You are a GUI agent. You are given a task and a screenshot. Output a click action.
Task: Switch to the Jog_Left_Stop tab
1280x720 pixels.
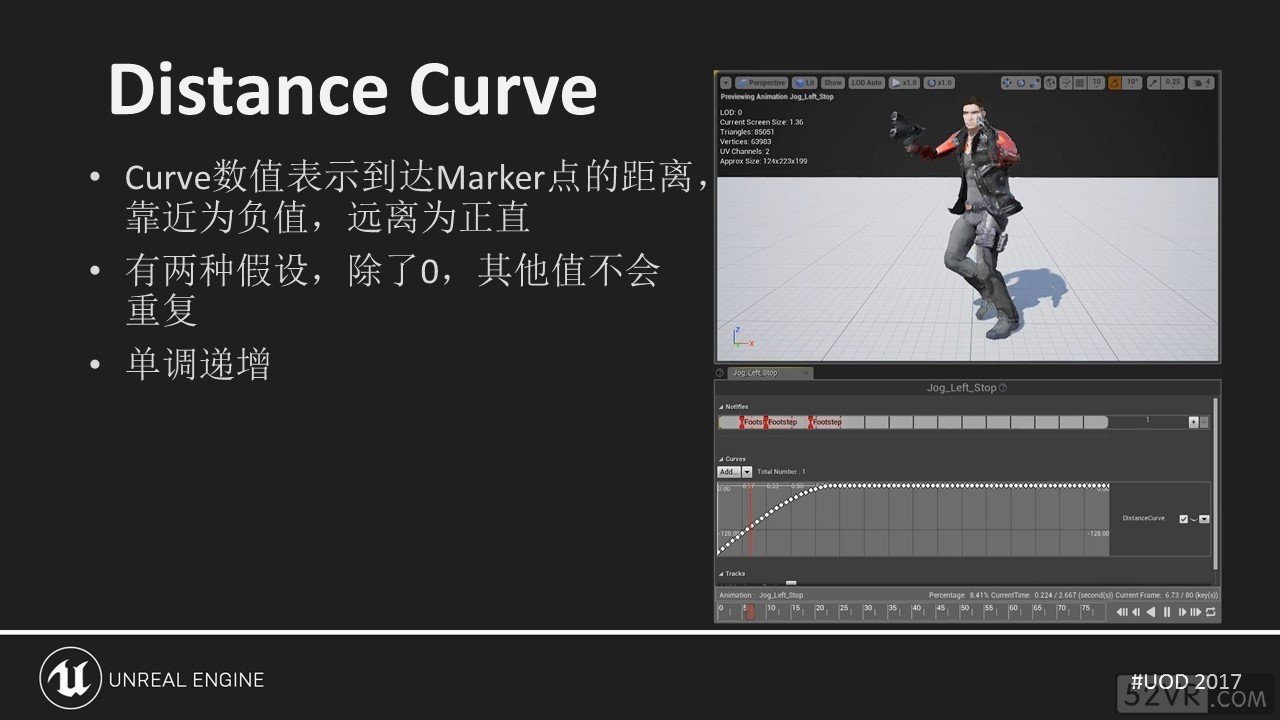[x=756, y=373]
